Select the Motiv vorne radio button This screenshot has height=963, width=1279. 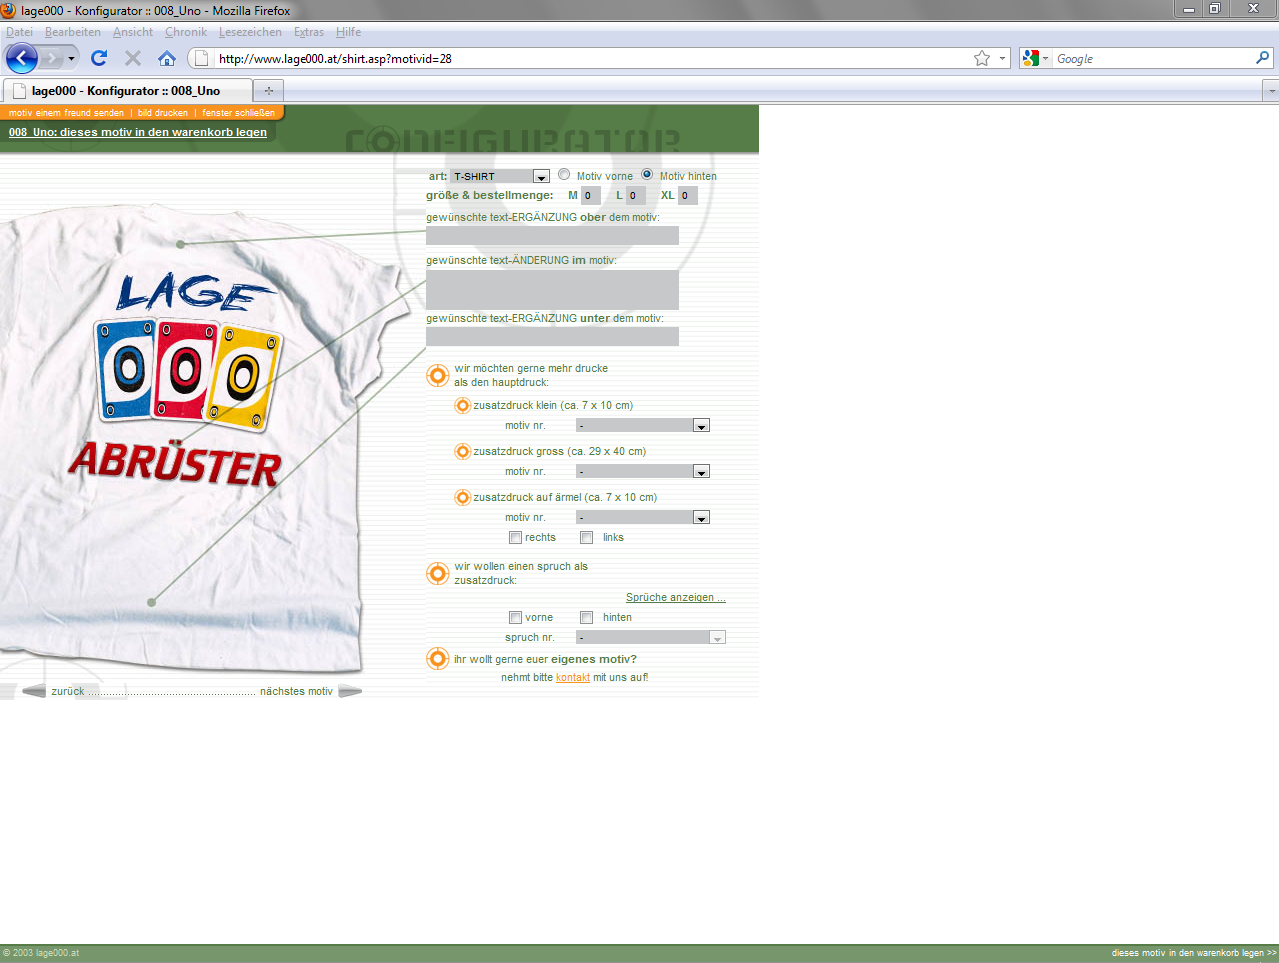(564, 174)
